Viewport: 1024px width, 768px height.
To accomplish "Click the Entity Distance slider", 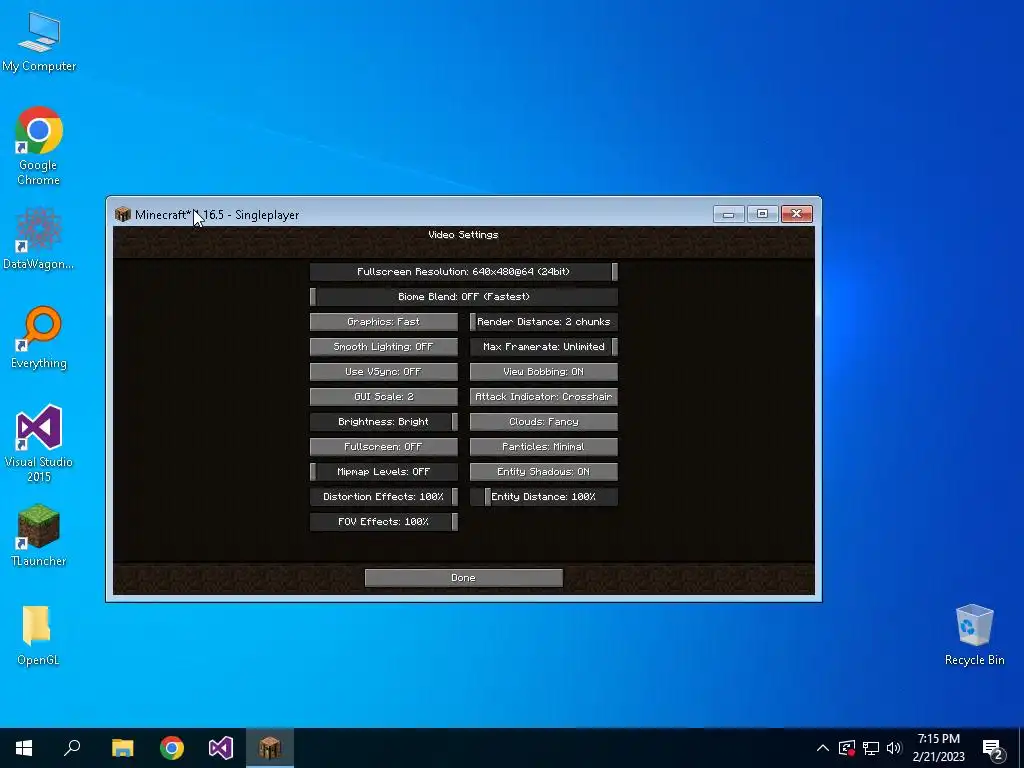I will [x=543, y=497].
